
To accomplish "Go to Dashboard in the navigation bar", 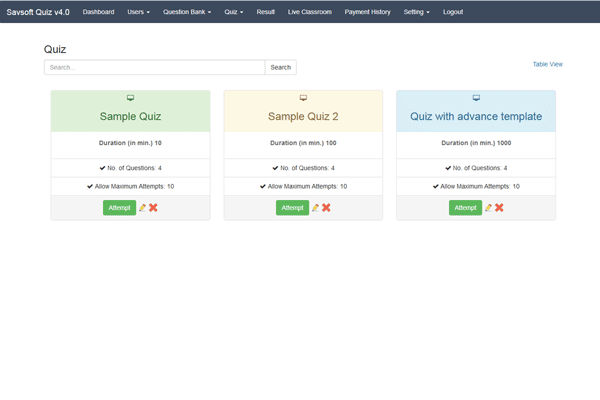I will tap(98, 12).
